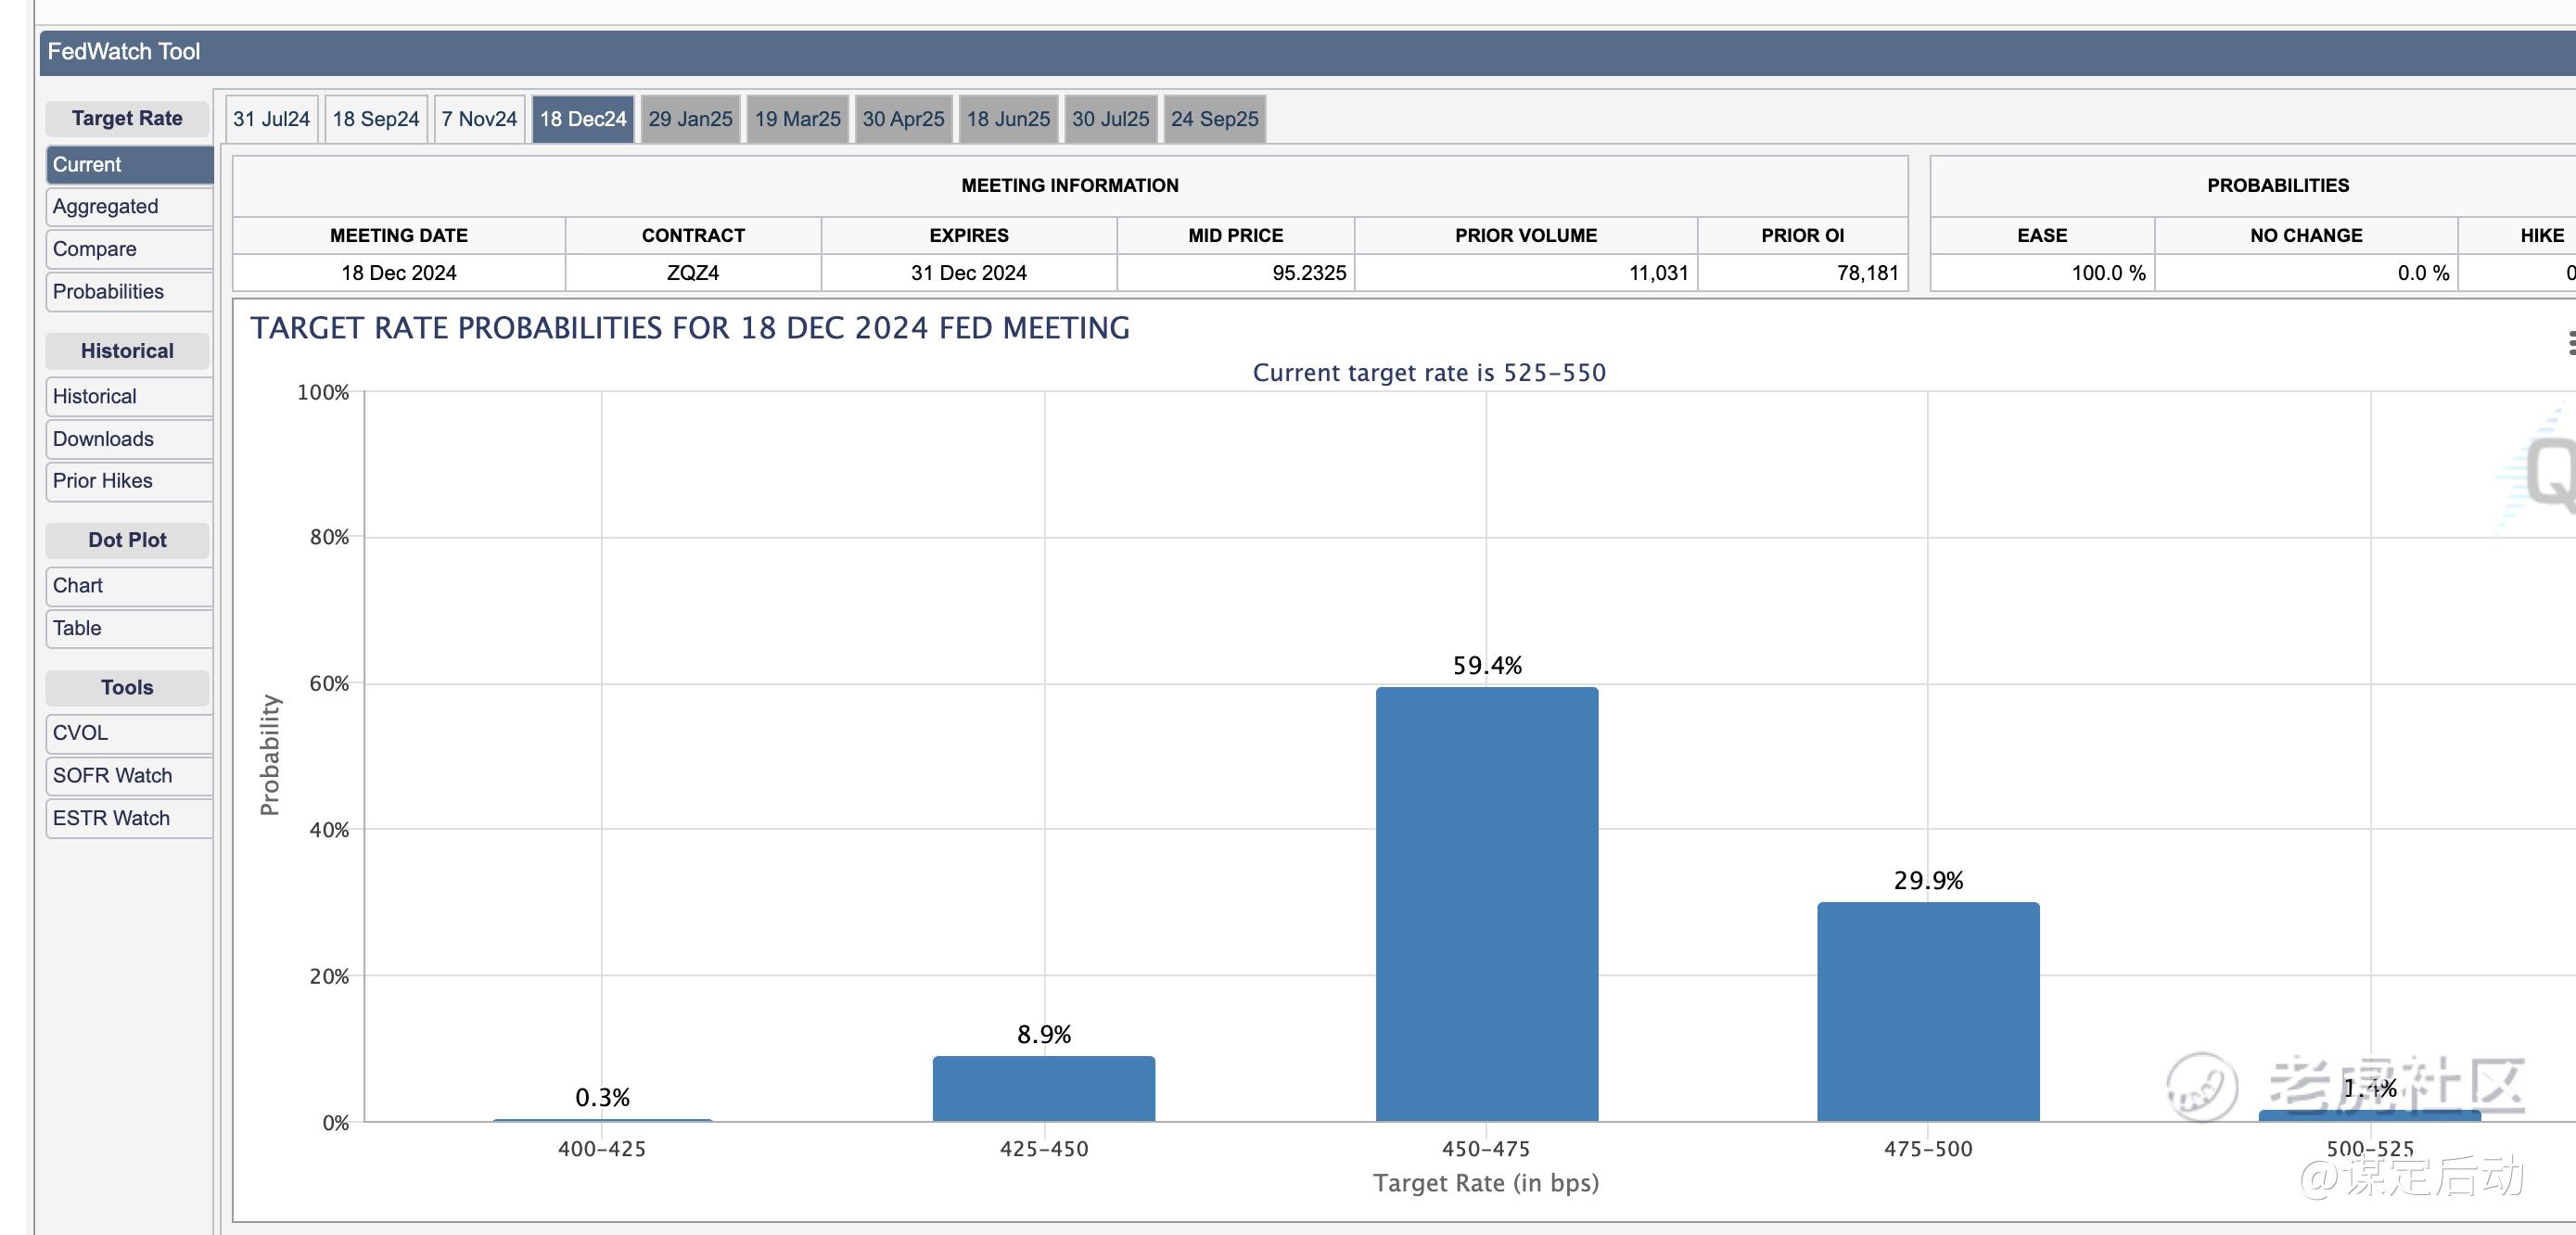The height and width of the screenshot is (1235, 2576).
Task: Click the NO CHANGE column header
Action: [2306, 236]
